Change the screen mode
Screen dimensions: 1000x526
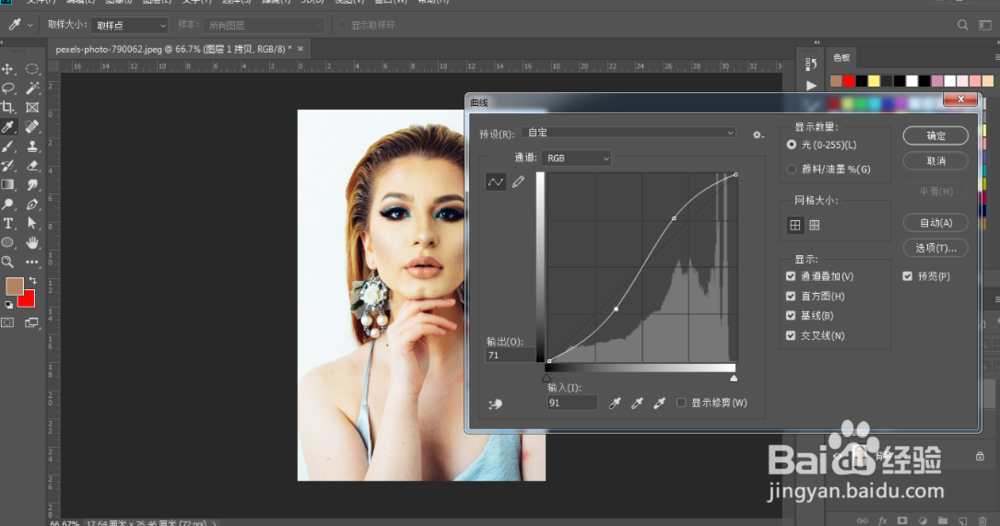tap(32, 323)
